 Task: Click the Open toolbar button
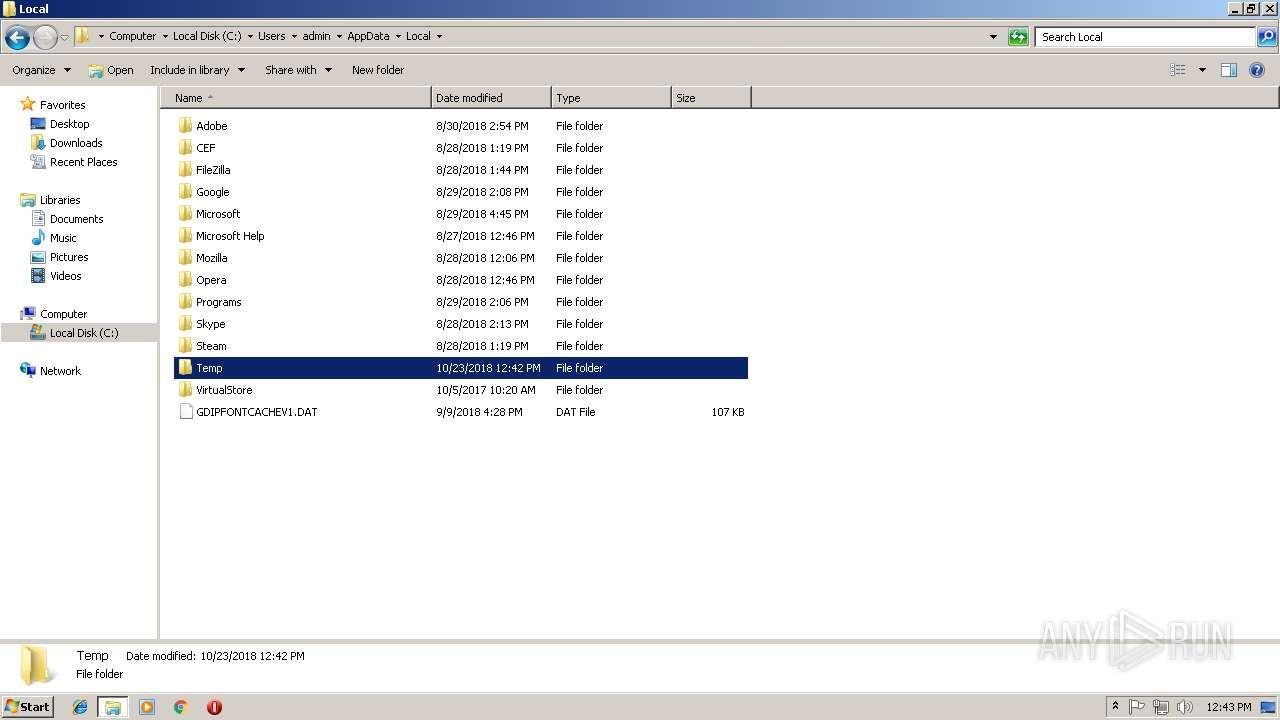coord(110,70)
